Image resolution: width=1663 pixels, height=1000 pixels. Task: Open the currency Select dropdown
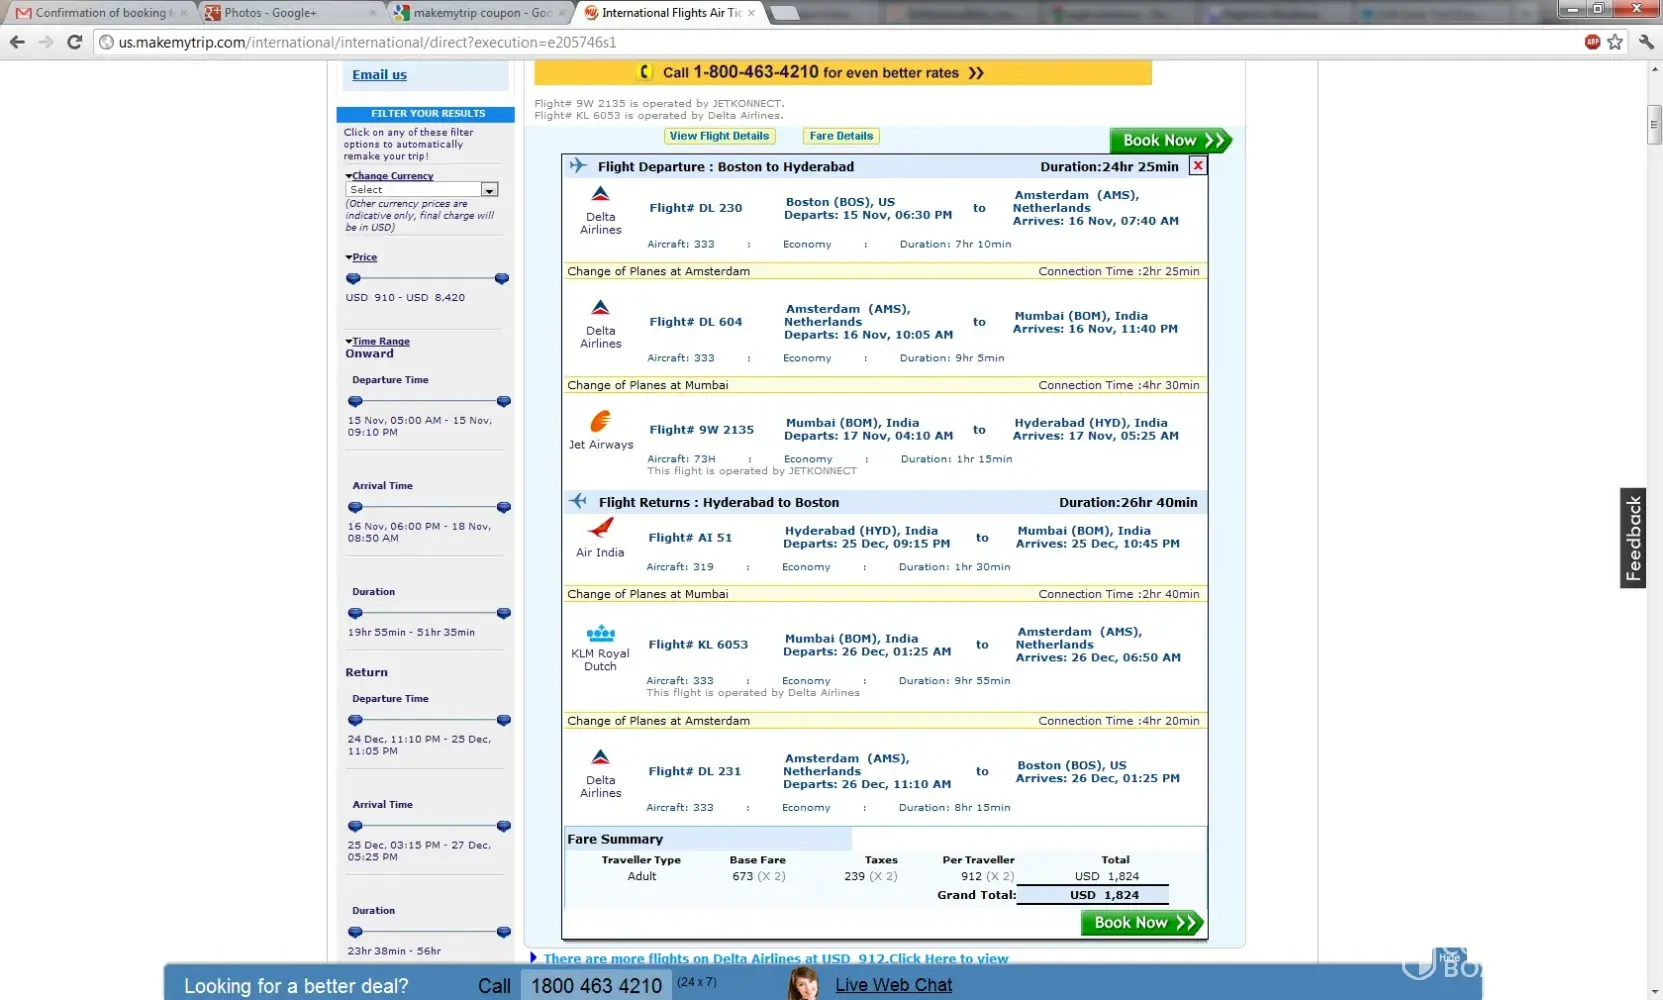[x=421, y=189]
